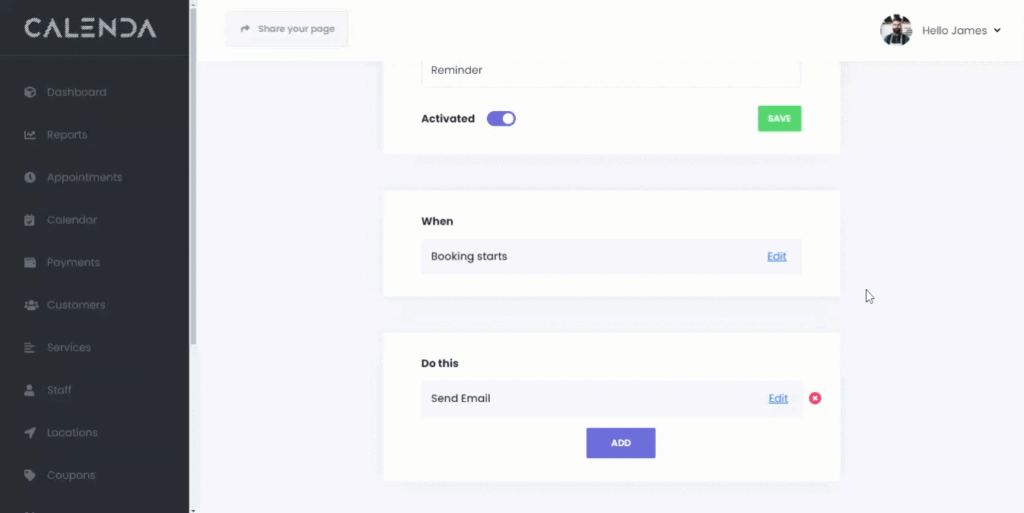Click the Appointments clock icon

point(30,177)
